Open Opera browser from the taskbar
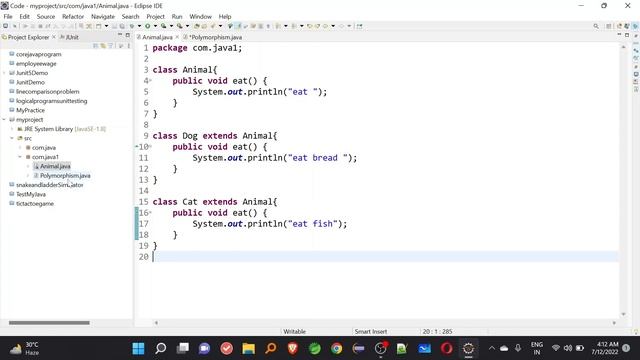 point(447,348)
